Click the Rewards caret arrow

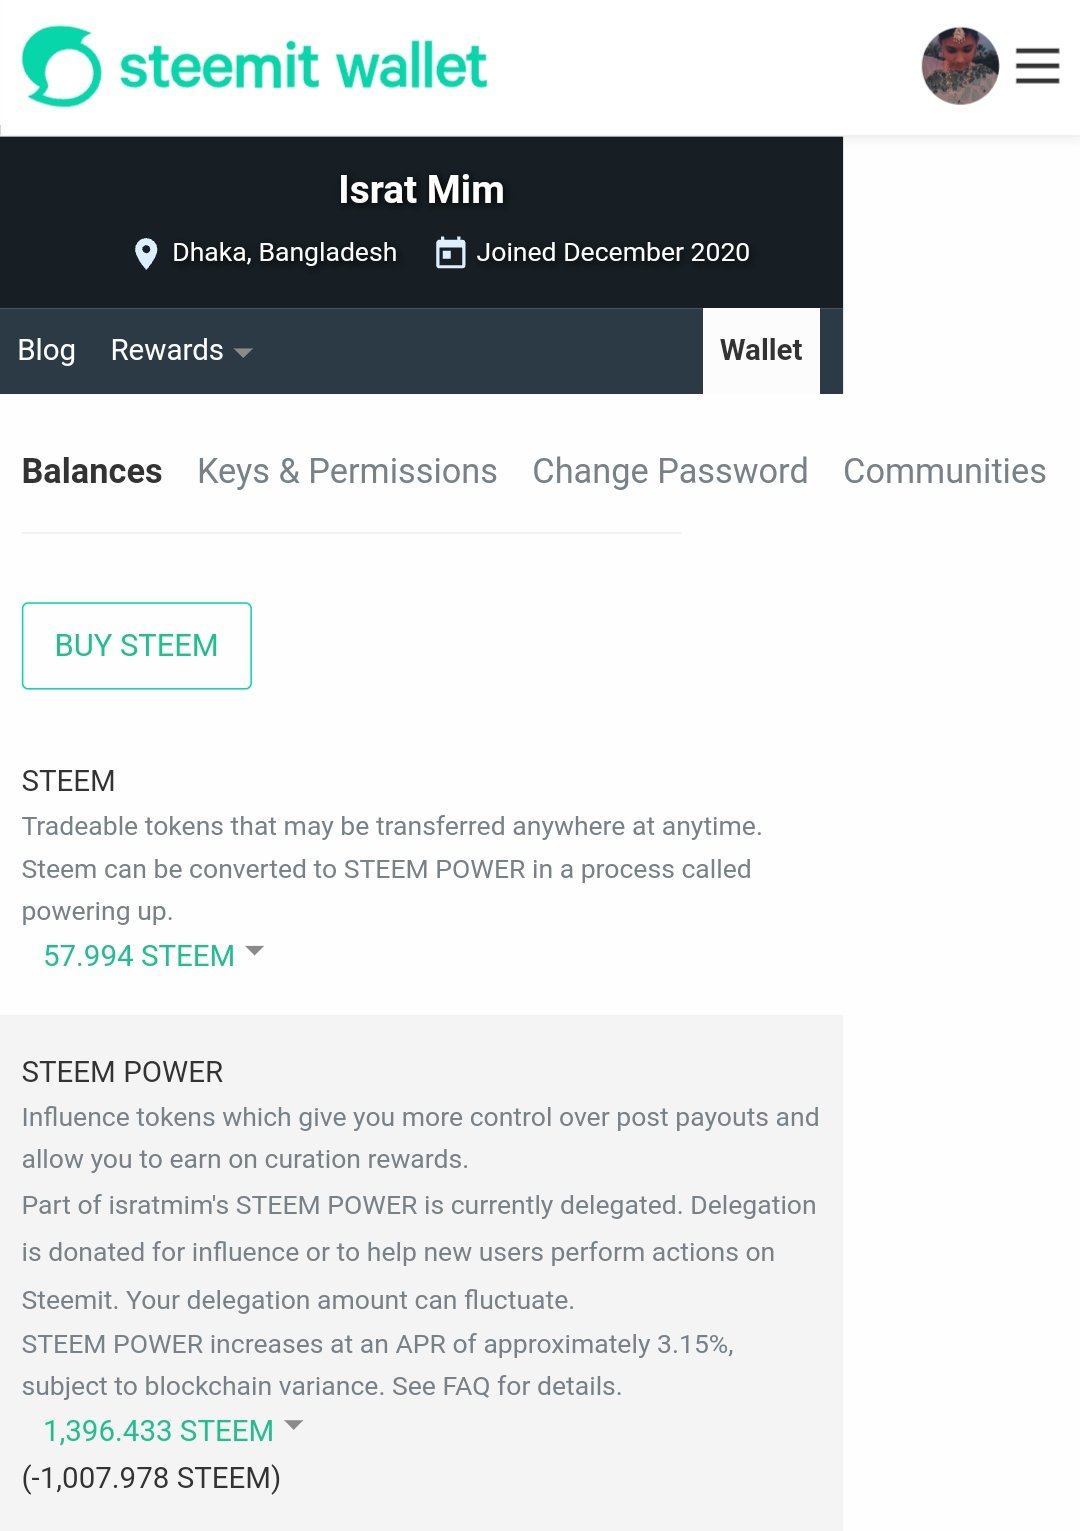click(x=243, y=353)
